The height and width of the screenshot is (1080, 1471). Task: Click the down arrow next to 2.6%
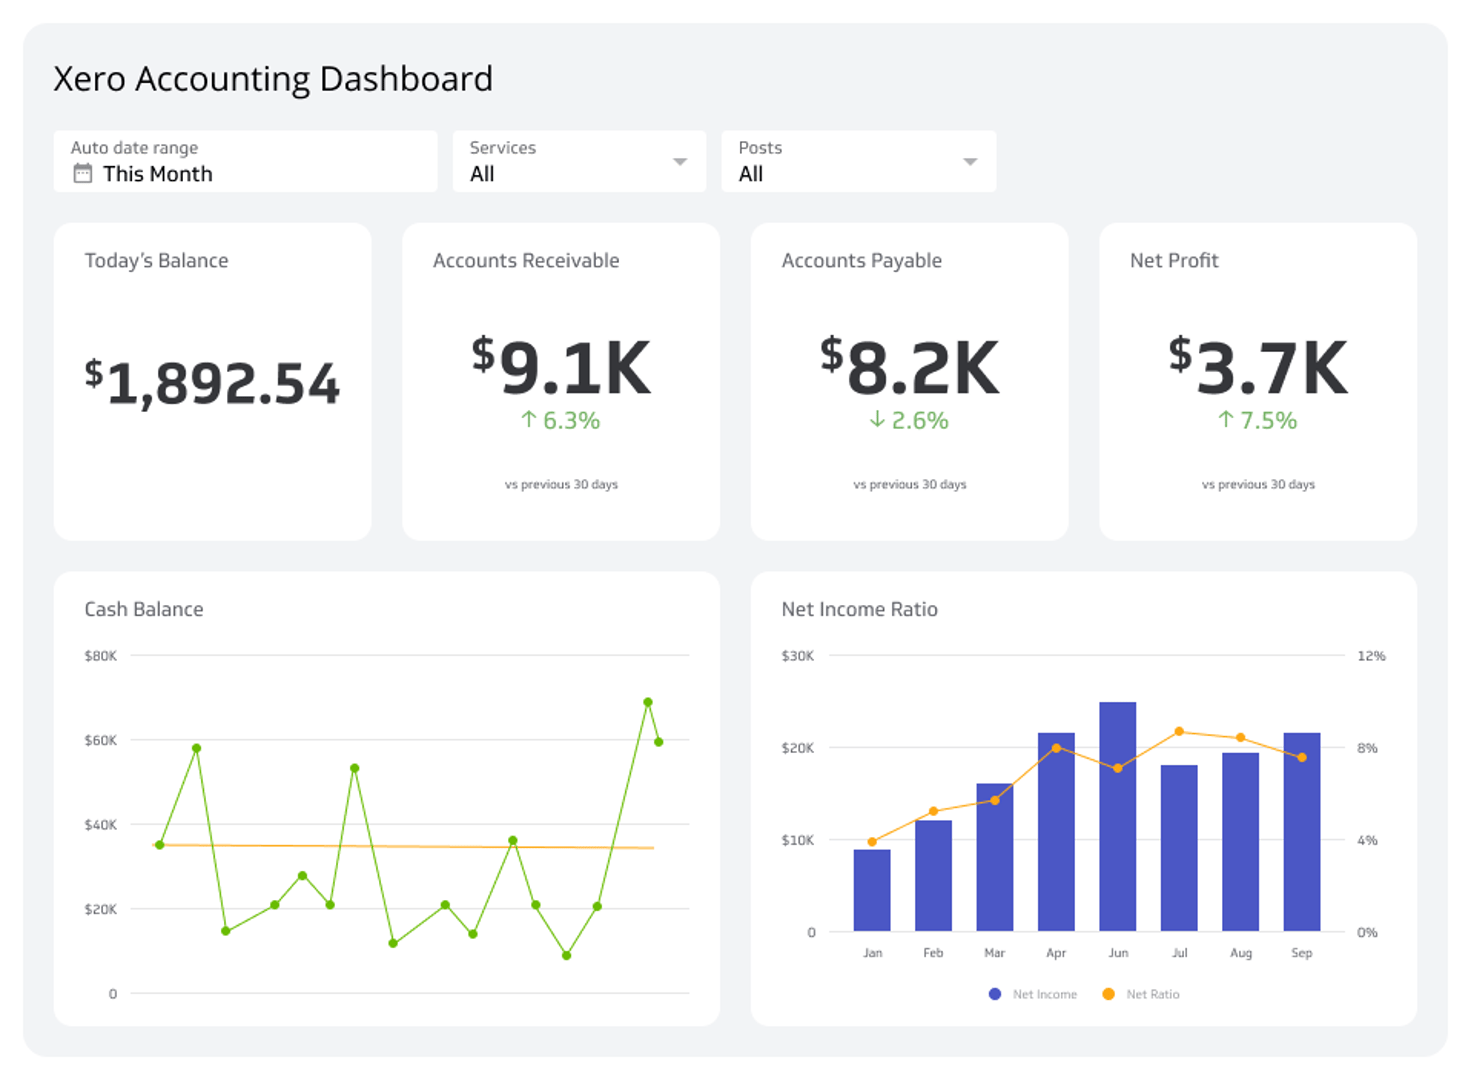877,420
